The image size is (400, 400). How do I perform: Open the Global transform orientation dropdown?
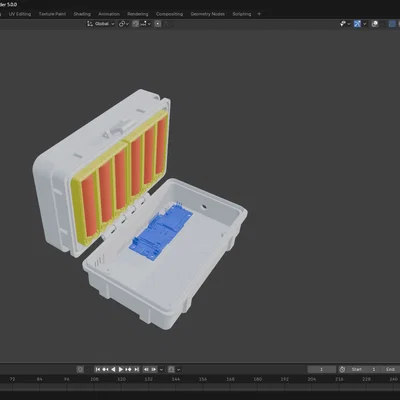pyautogui.click(x=101, y=24)
